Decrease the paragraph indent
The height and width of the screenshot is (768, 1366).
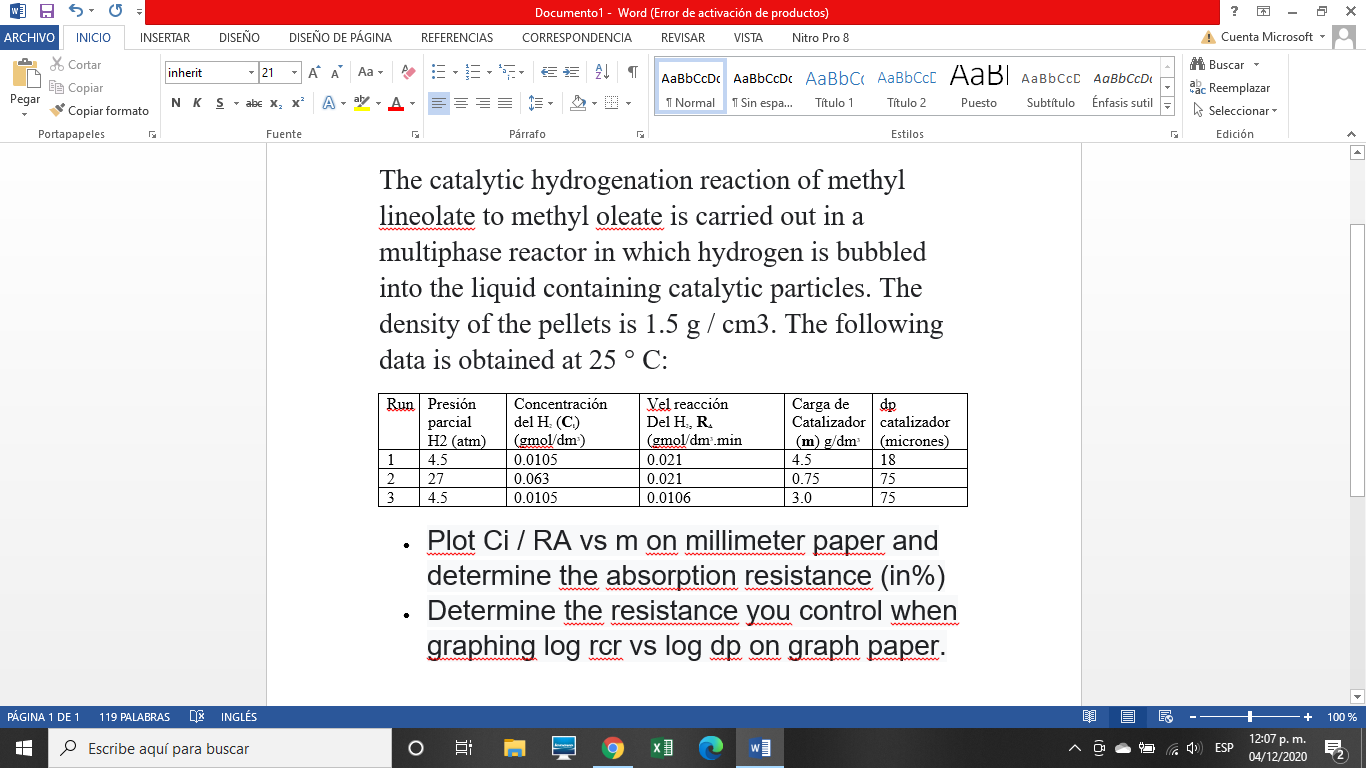click(548, 72)
